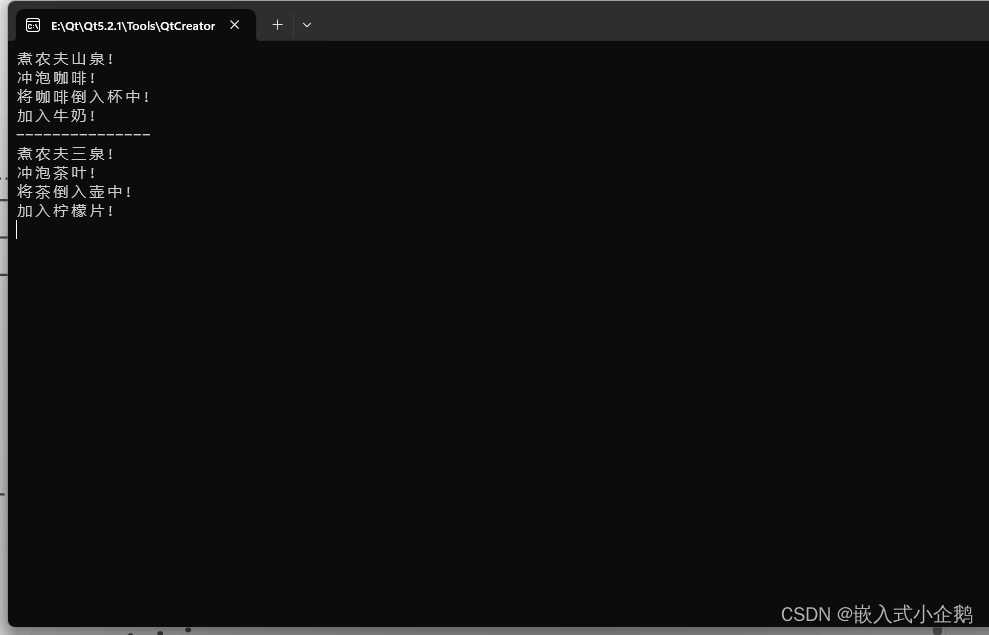Click the line '冲泡茶叶!'

(56, 173)
